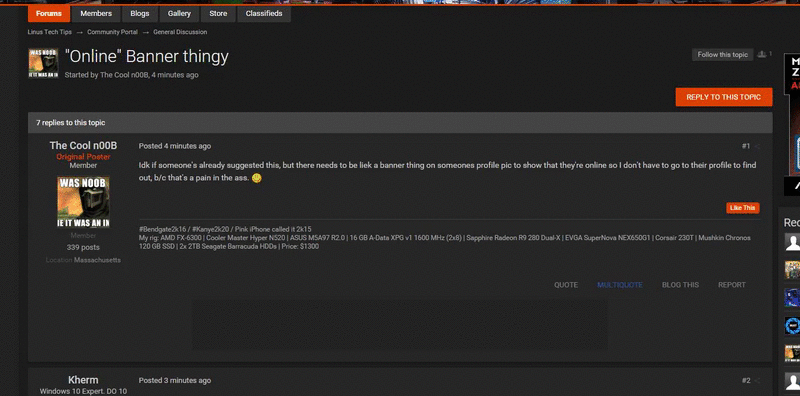Open topic starter avatar beside title
Image resolution: width=800 pixels, height=396 pixels.
[x=43, y=63]
